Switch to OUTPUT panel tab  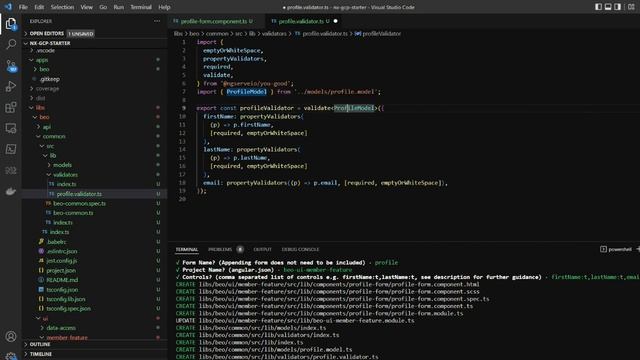point(262,249)
